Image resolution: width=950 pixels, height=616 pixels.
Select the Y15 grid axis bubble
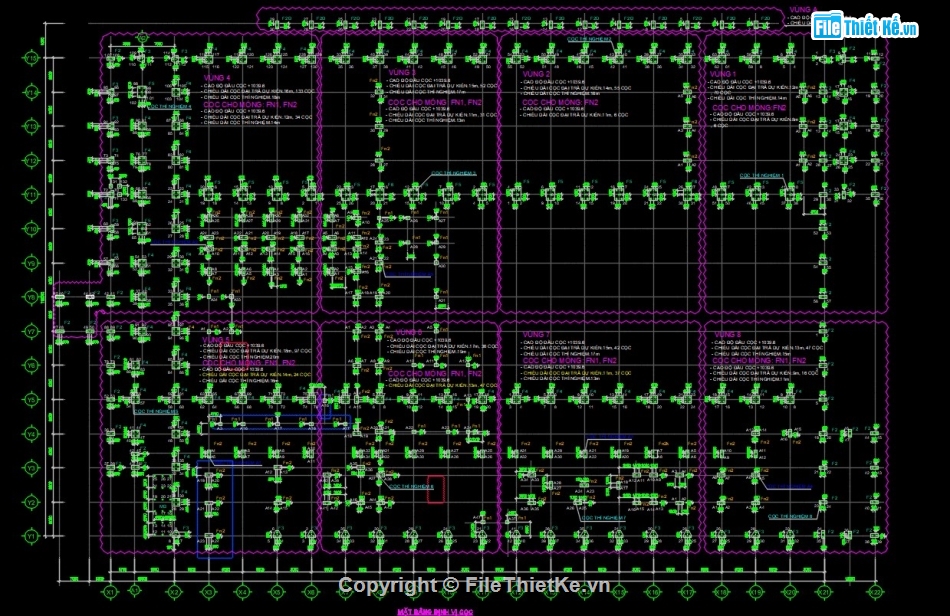[x=32, y=58]
